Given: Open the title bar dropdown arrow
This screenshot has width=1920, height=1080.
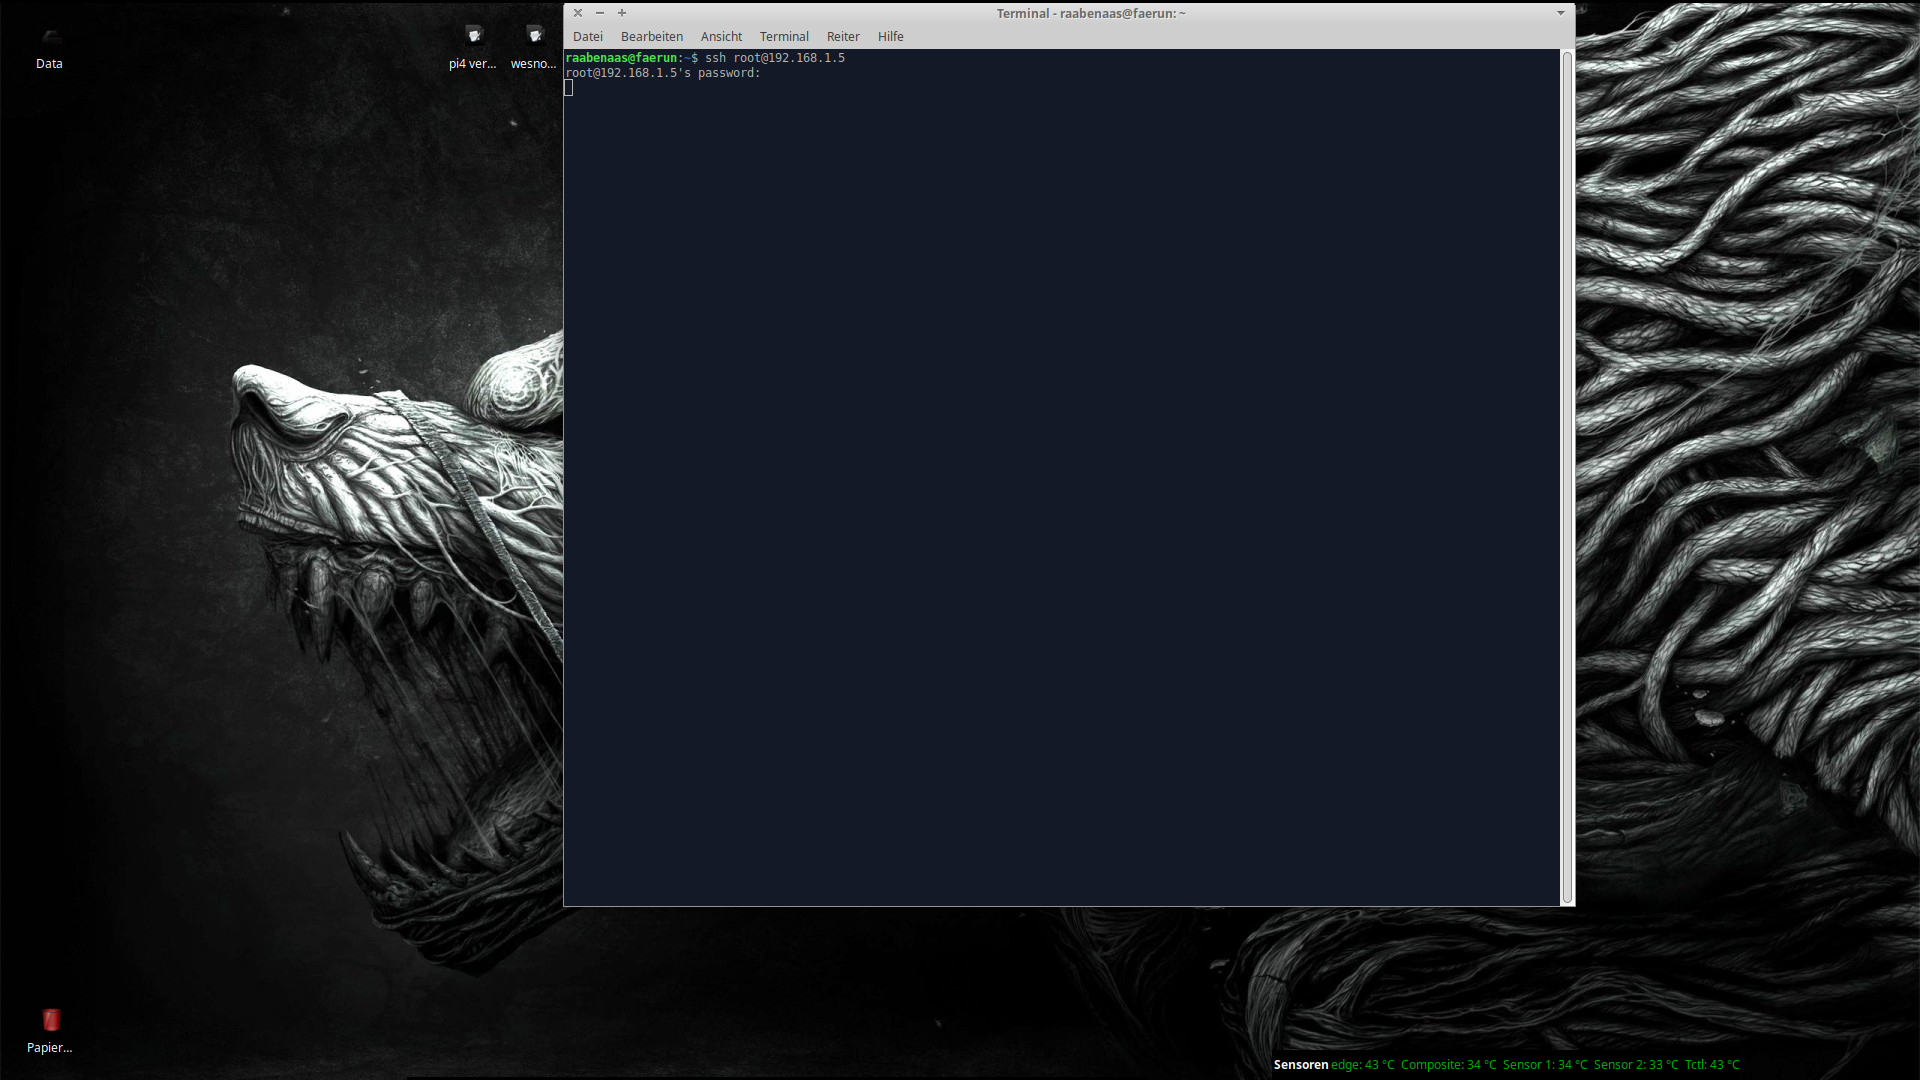Looking at the screenshot, I should coord(1560,13).
